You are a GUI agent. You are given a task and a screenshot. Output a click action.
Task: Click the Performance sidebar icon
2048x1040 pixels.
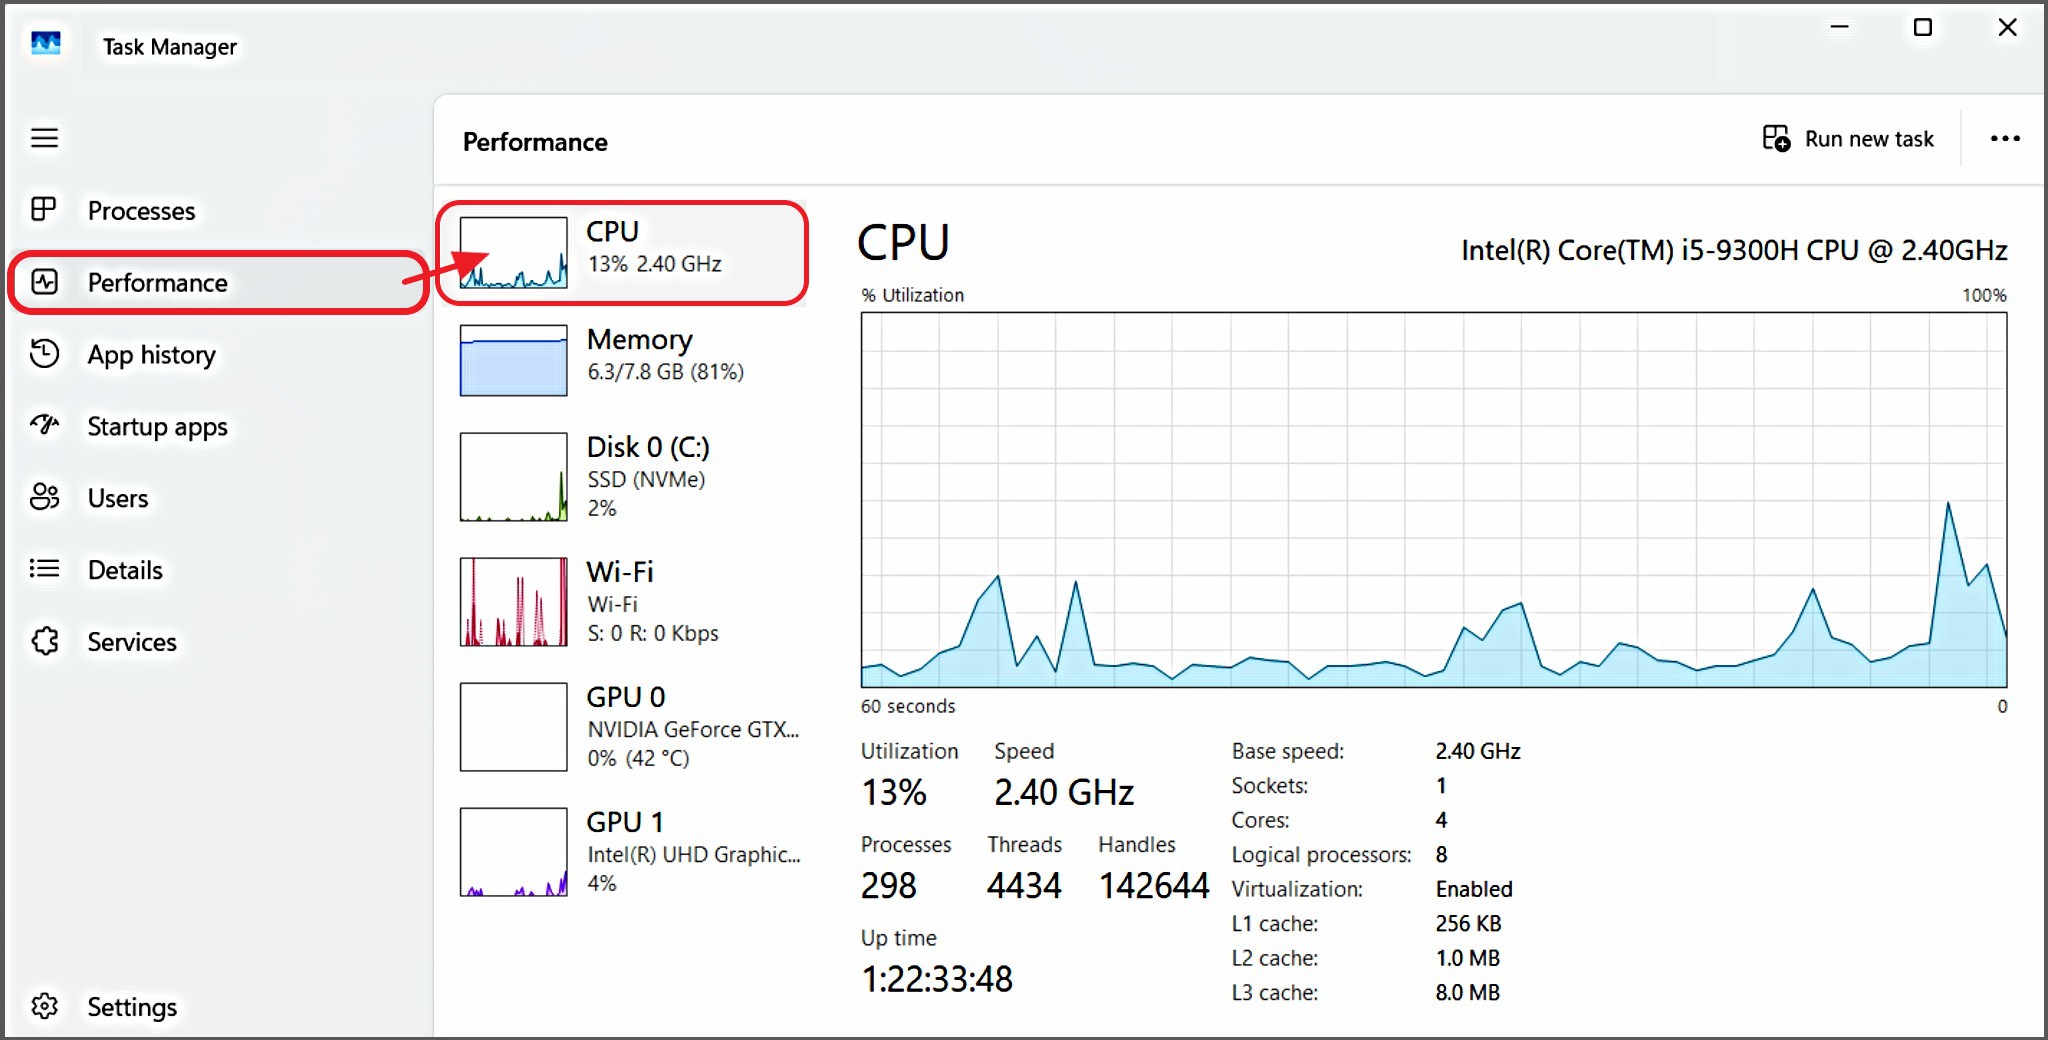click(x=44, y=282)
